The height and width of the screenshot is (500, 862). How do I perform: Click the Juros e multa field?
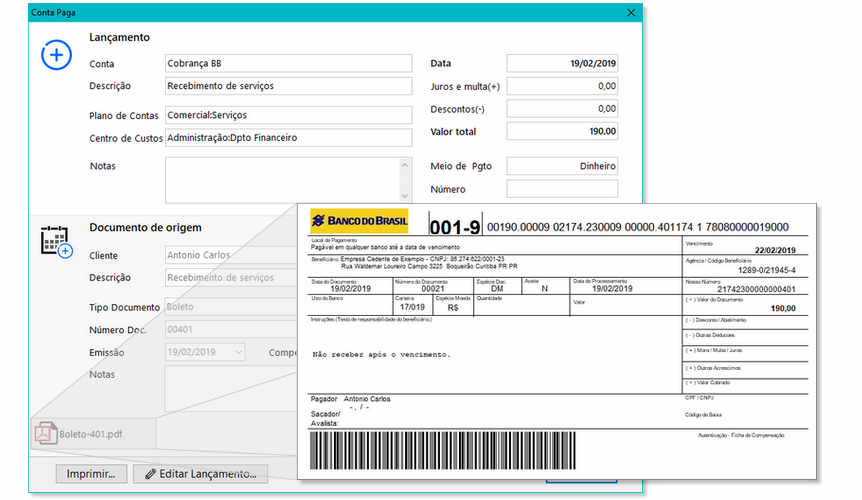click(x=562, y=86)
